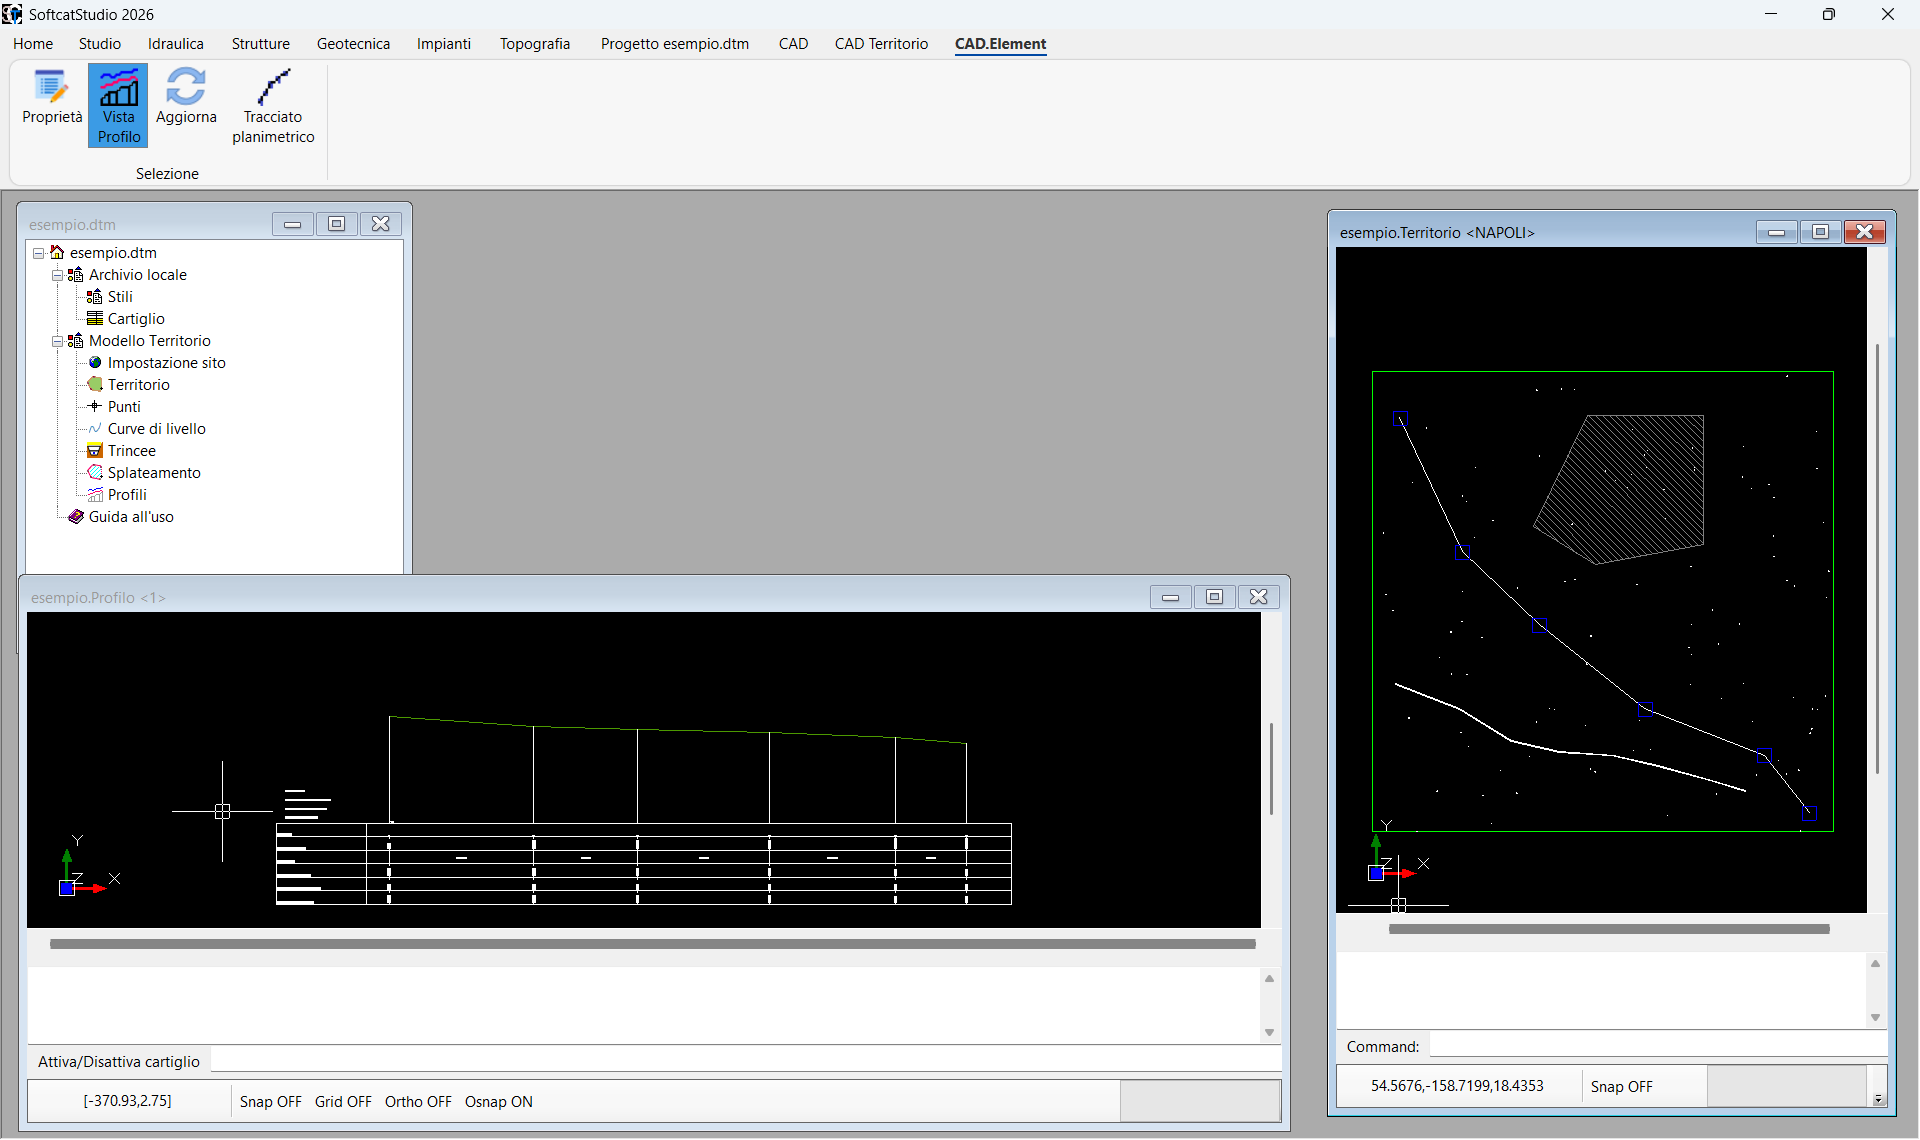This screenshot has width=1920, height=1140.
Task: Toggle Snap OFF in the Territorio window
Action: 1622,1087
